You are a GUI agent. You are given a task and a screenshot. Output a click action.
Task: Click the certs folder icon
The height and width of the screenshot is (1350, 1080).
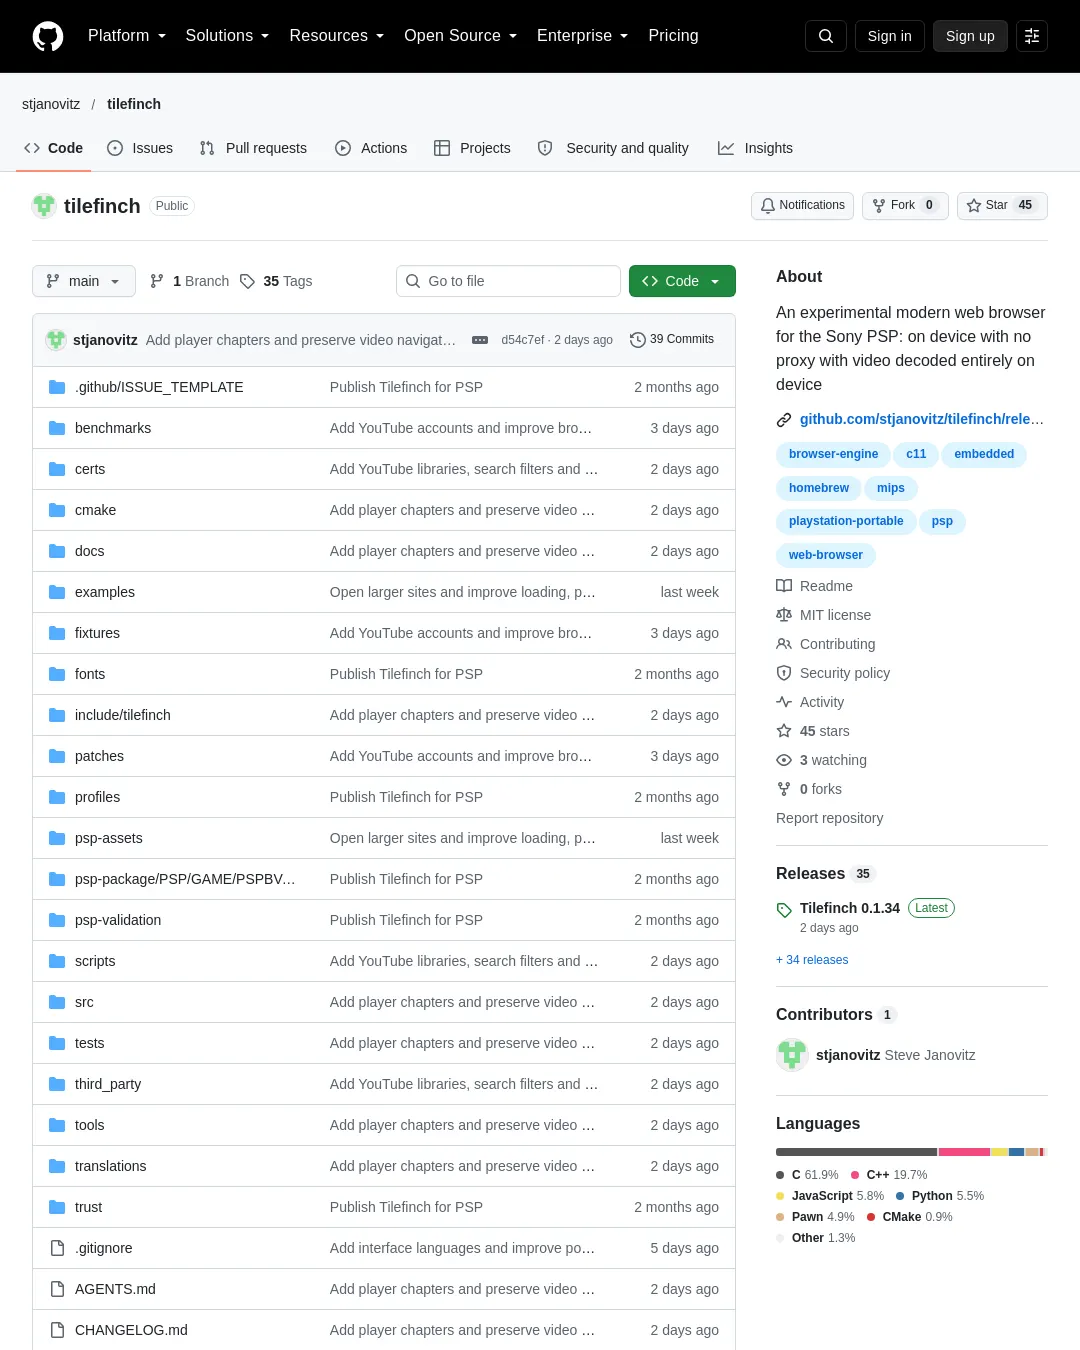(57, 469)
